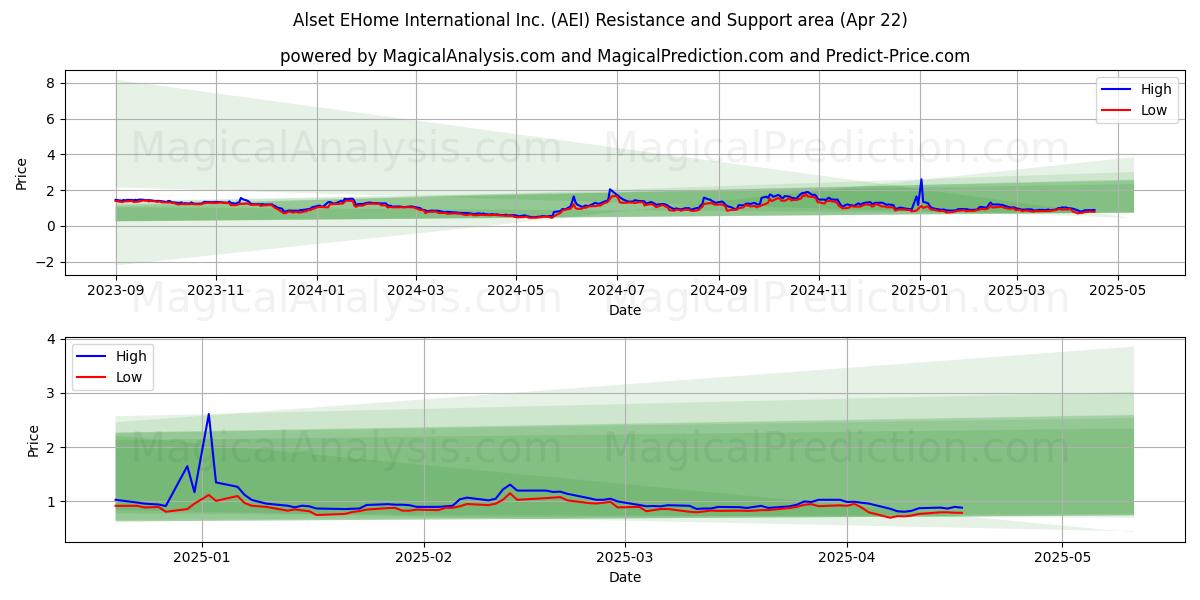Click the lower chart's 'Price' axis label
1200x600 pixels.
(34, 440)
